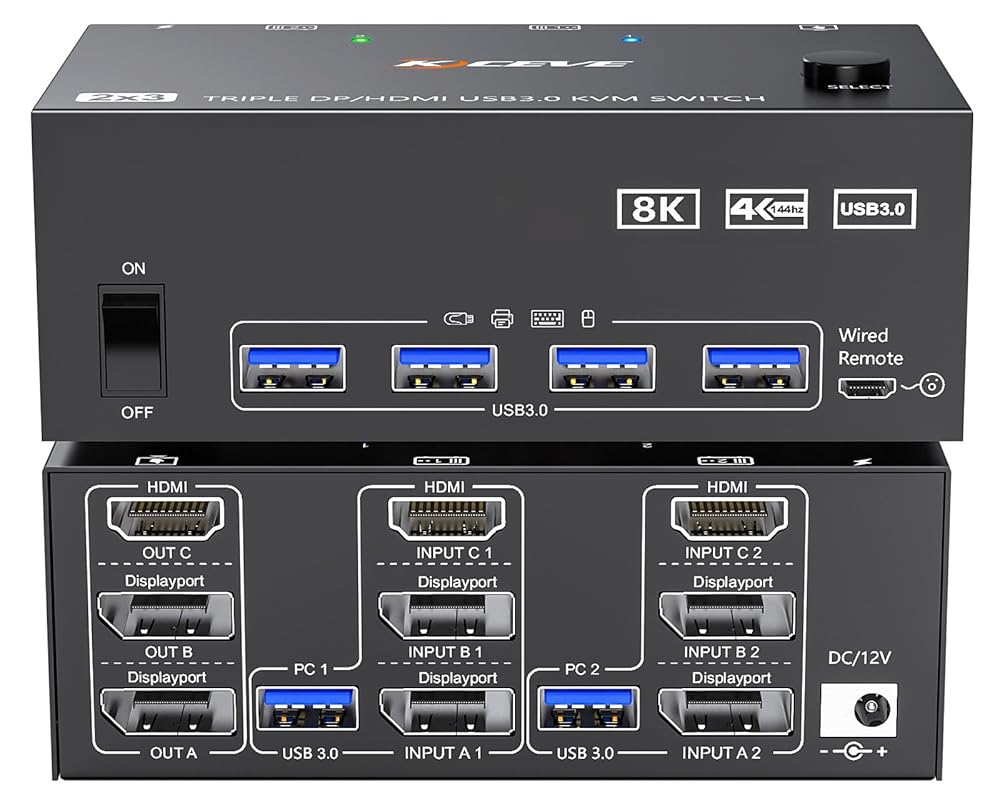The height and width of the screenshot is (800, 1000).
Task: Click the 'OUT C' label
Action: pos(166,553)
